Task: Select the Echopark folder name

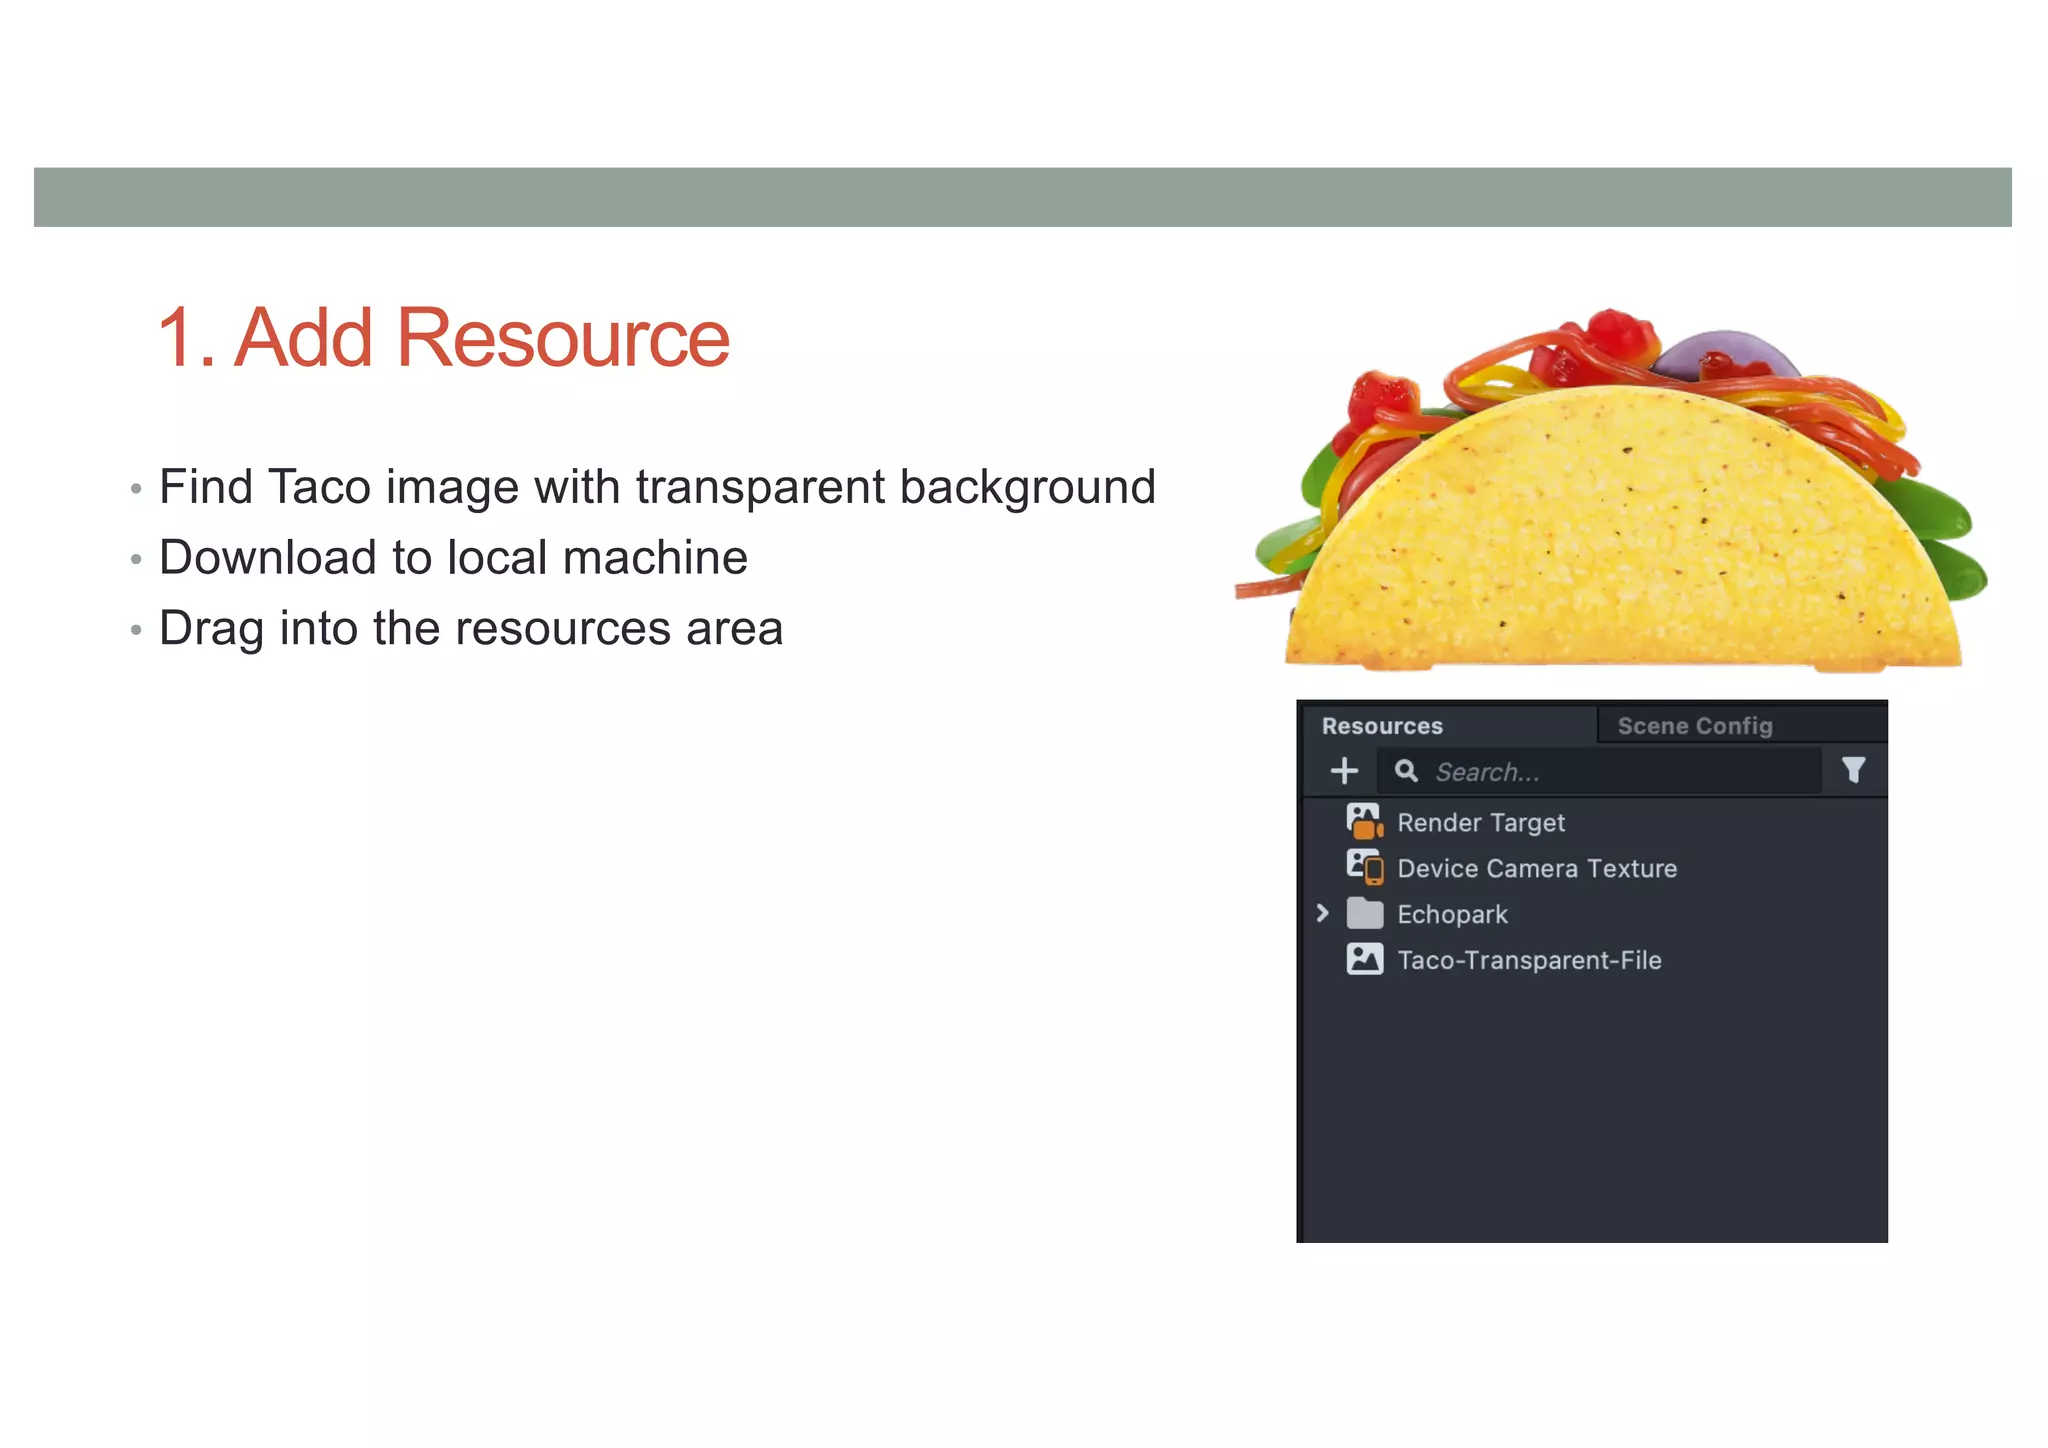Action: [x=1451, y=914]
